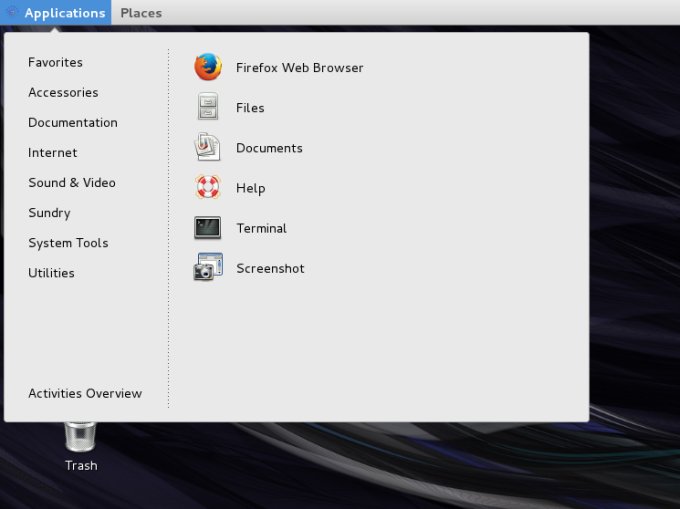Open the Places menu
The image size is (680, 509).
[x=141, y=13]
